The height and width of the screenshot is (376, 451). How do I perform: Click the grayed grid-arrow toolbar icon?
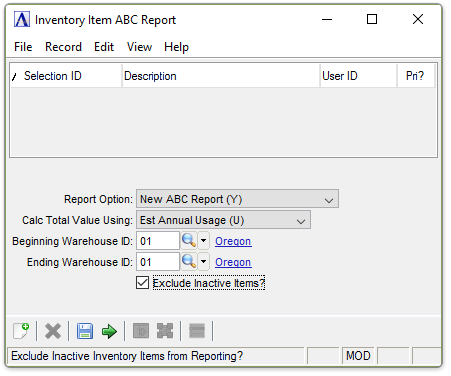pos(141,331)
